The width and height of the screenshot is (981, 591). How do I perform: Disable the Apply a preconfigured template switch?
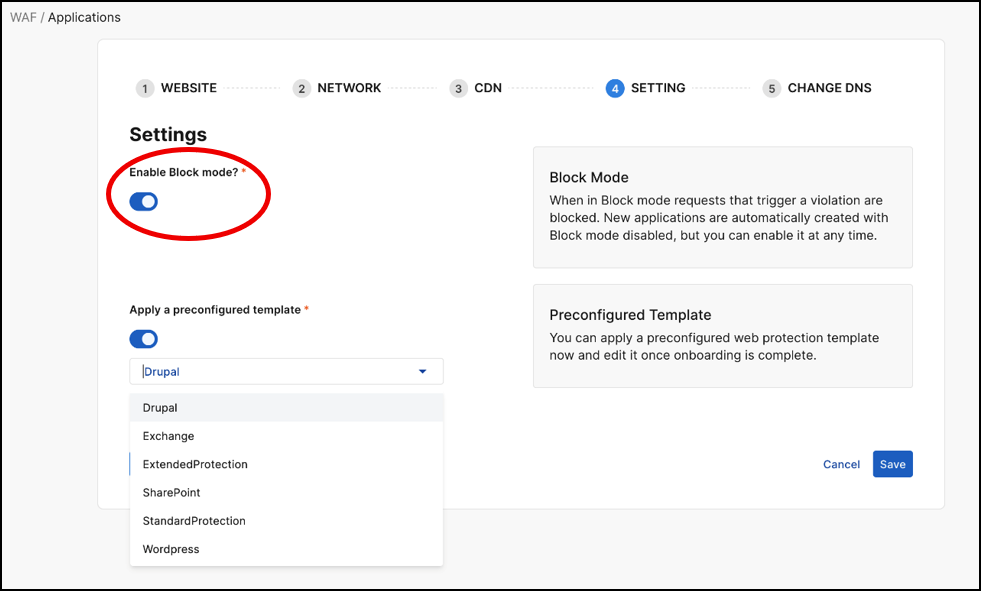144,339
